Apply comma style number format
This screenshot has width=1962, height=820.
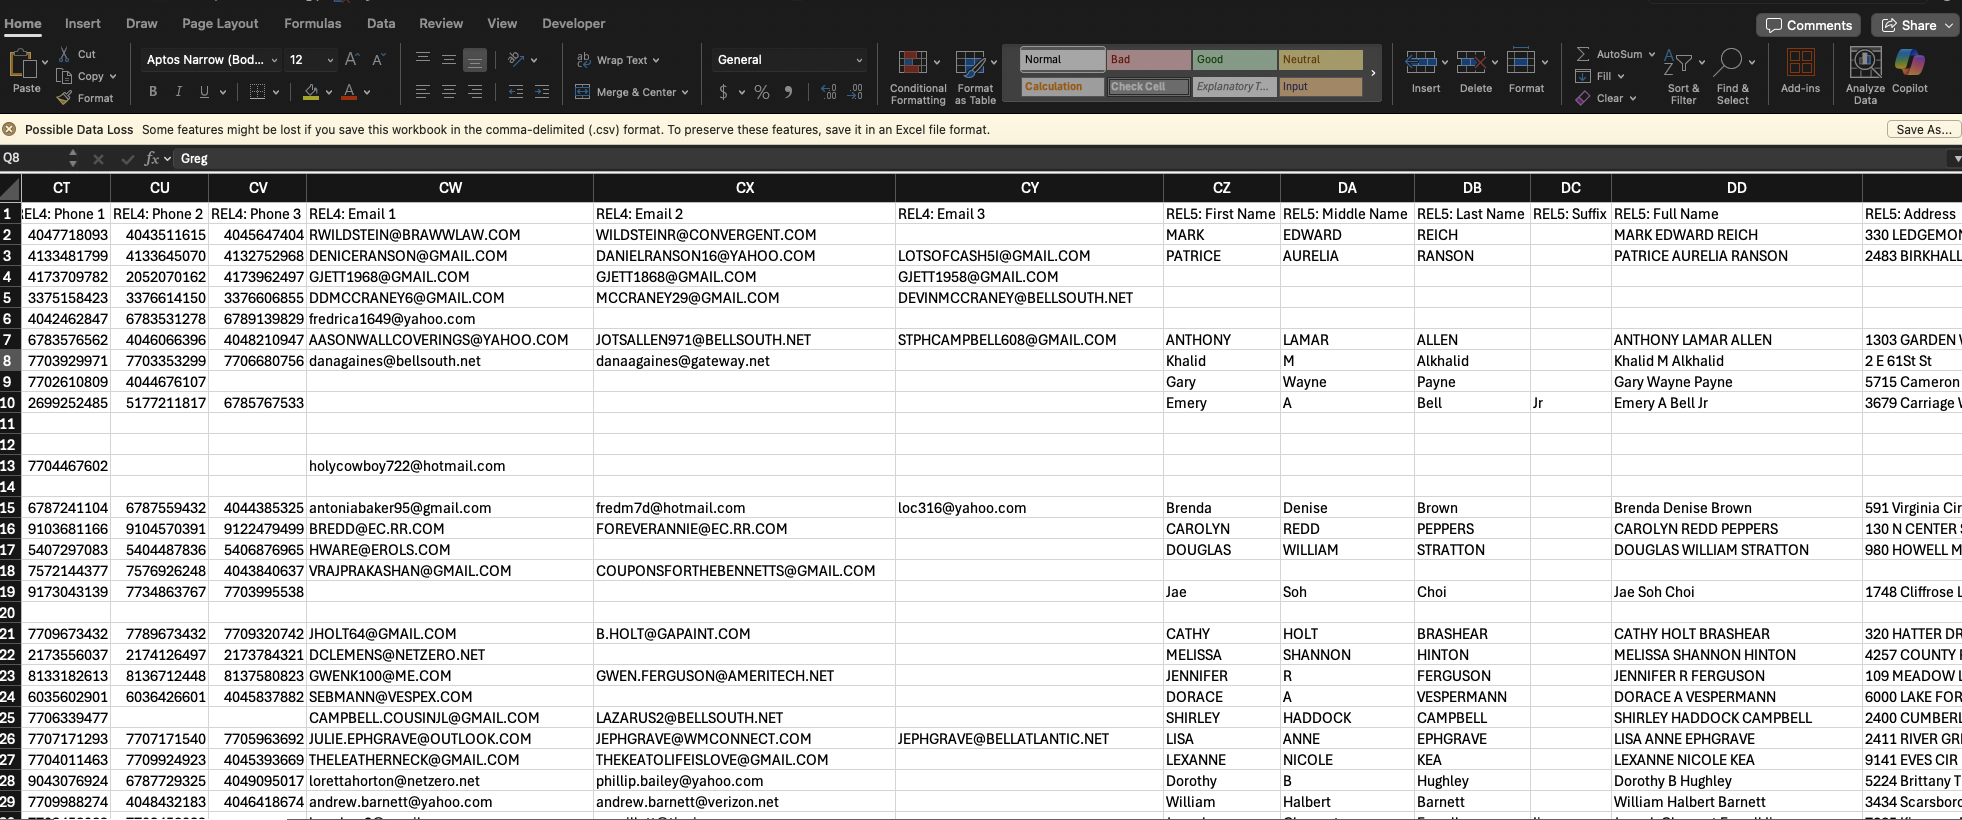[789, 92]
